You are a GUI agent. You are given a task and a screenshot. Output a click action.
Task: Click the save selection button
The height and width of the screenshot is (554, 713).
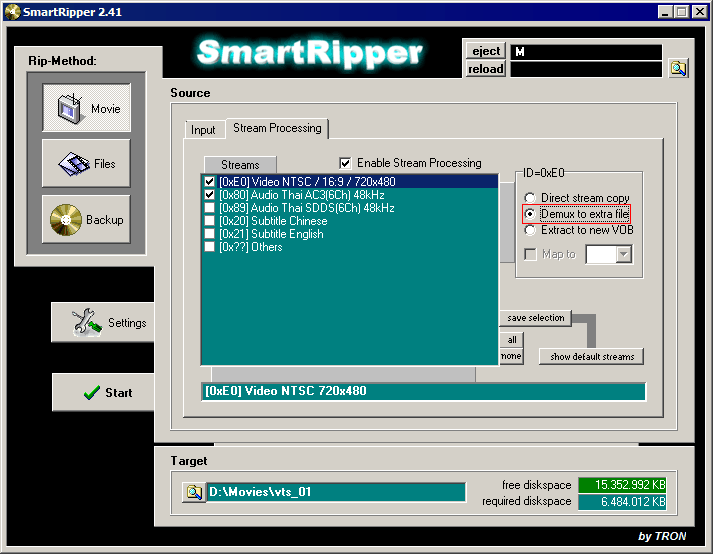(536, 317)
